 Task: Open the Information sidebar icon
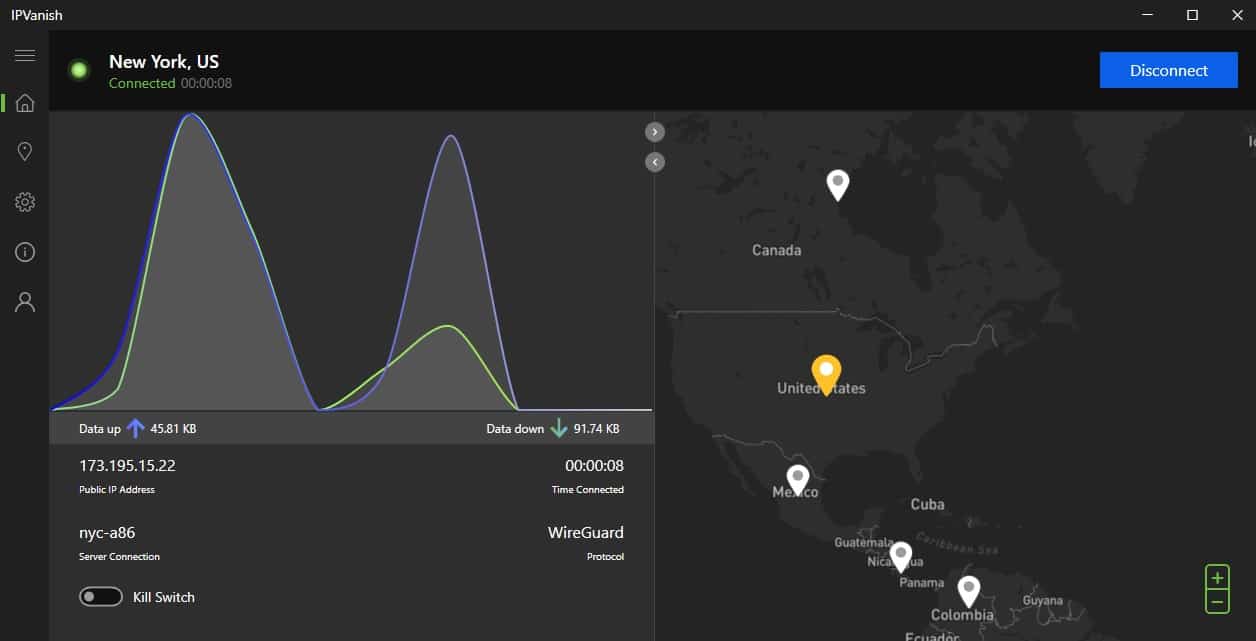click(x=25, y=252)
